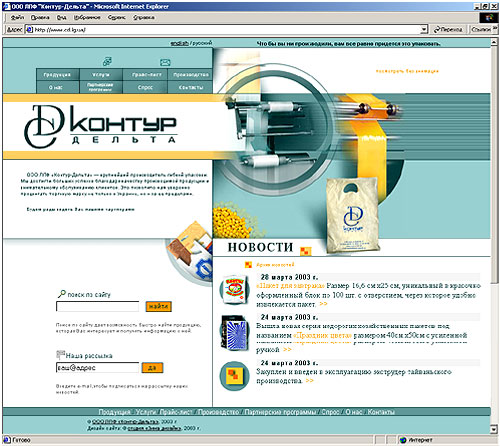Open the Вид menu
Screen dimensions: 500x446
61,17
